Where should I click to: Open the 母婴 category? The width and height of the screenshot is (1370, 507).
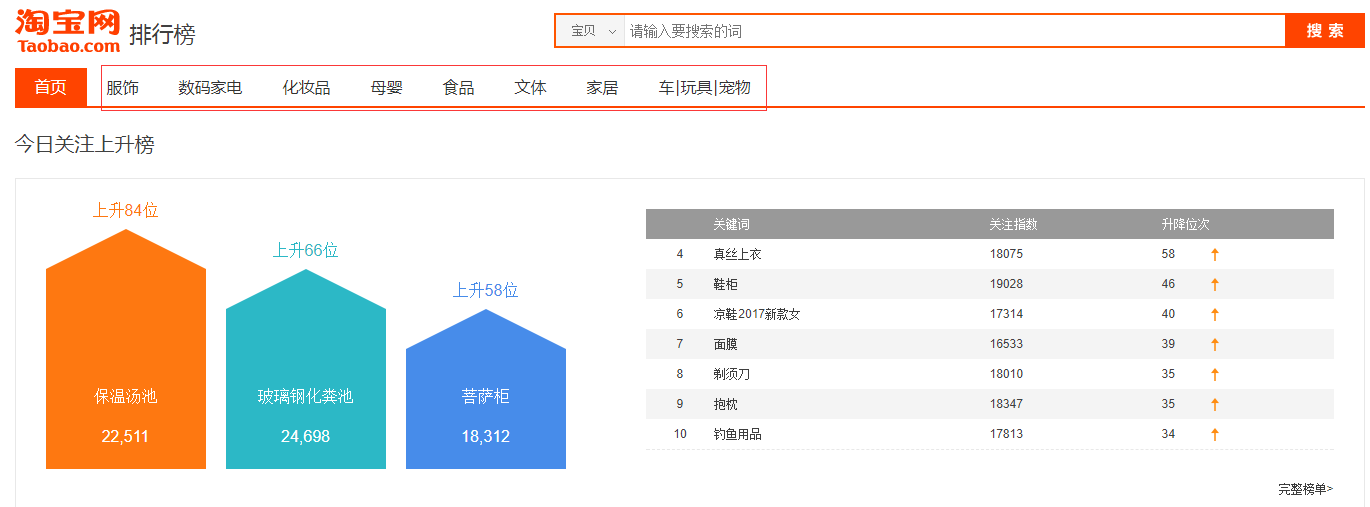coord(386,88)
